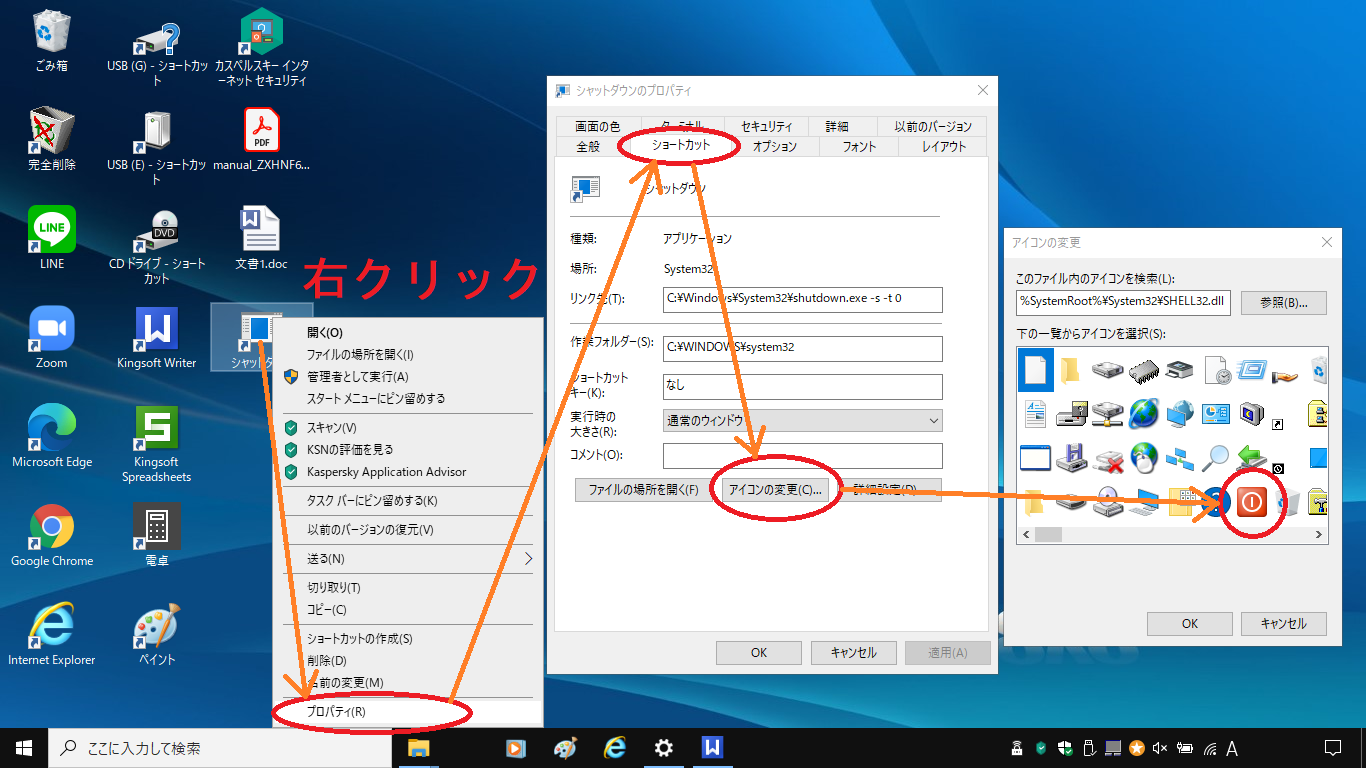This screenshot has width=1366, height=768.
Task: Pick the memory chip icon in the icon list
Action: [x=1143, y=370]
